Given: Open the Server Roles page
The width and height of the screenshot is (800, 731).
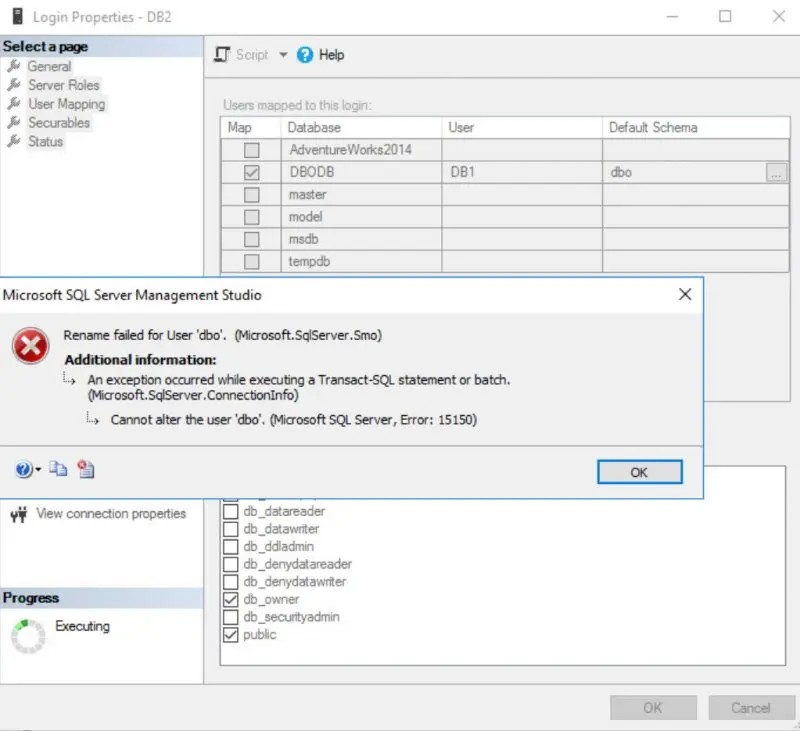Looking at the screenshot, I should (64, 85).
